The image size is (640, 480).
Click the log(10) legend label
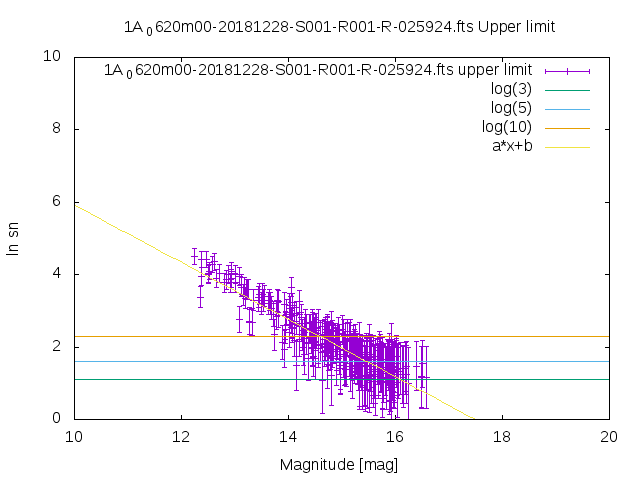click(x=507, y=127)
